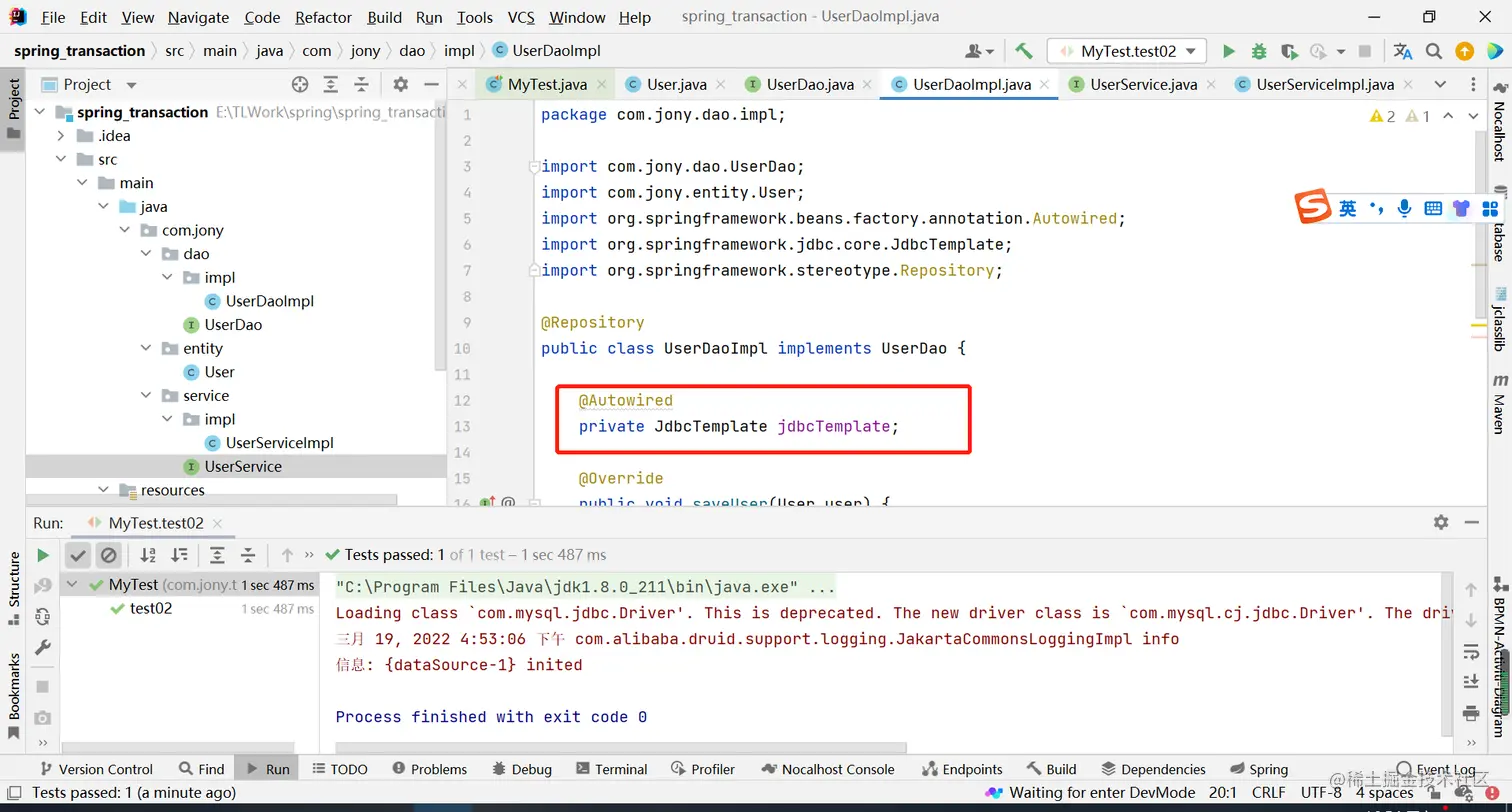Viewport: 1512px width, 812px height.
Task: Expand all test results in Run panel
Action: pos(217,555)
